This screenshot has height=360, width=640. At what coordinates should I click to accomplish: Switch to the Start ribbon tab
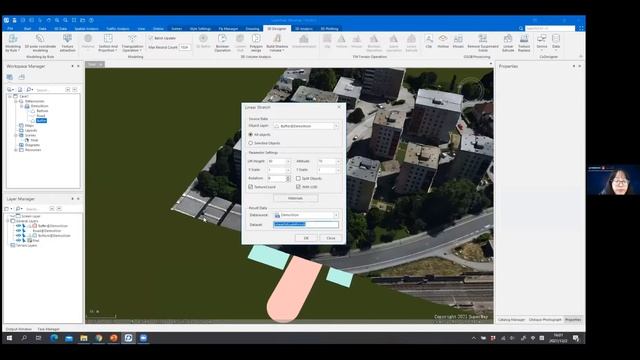click(x=27, y=29)
